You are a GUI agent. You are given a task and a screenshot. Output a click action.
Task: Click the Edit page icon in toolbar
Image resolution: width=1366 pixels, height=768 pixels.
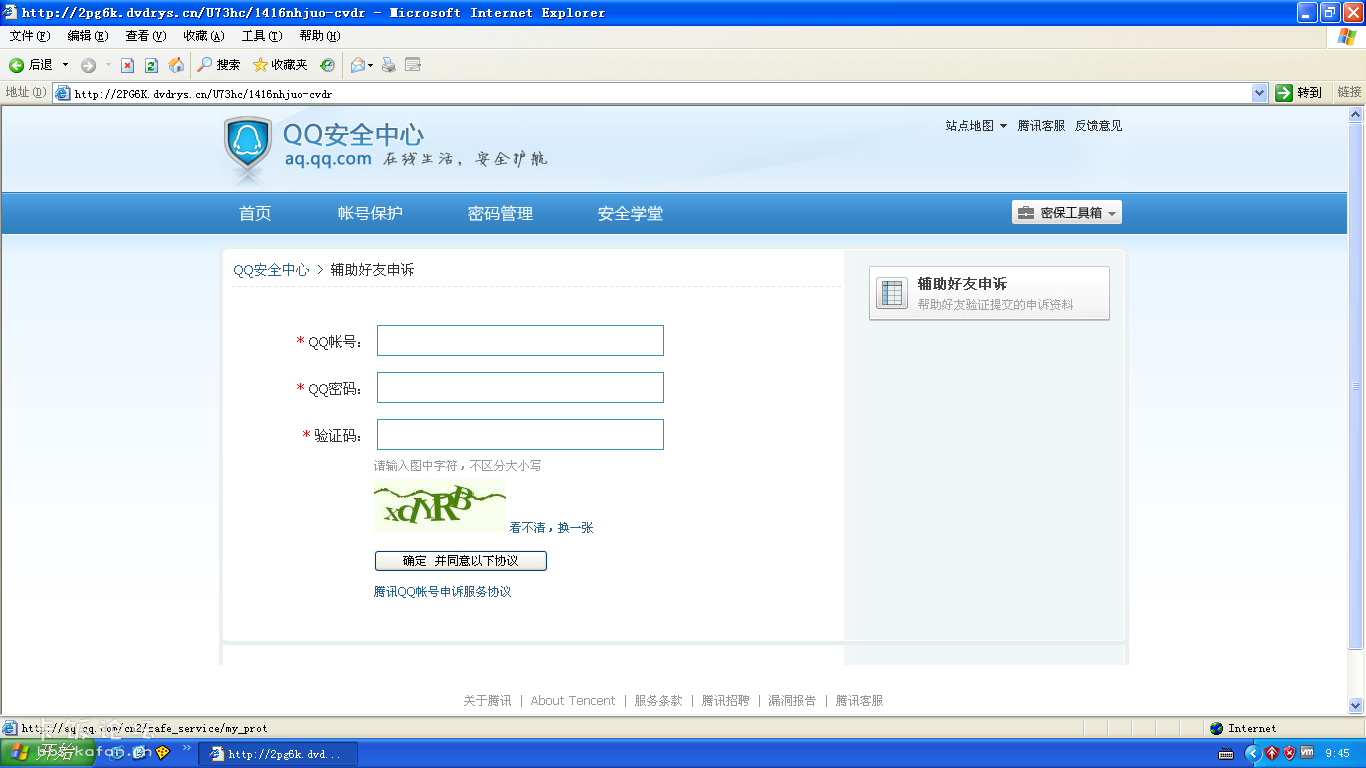coord(413,65)
